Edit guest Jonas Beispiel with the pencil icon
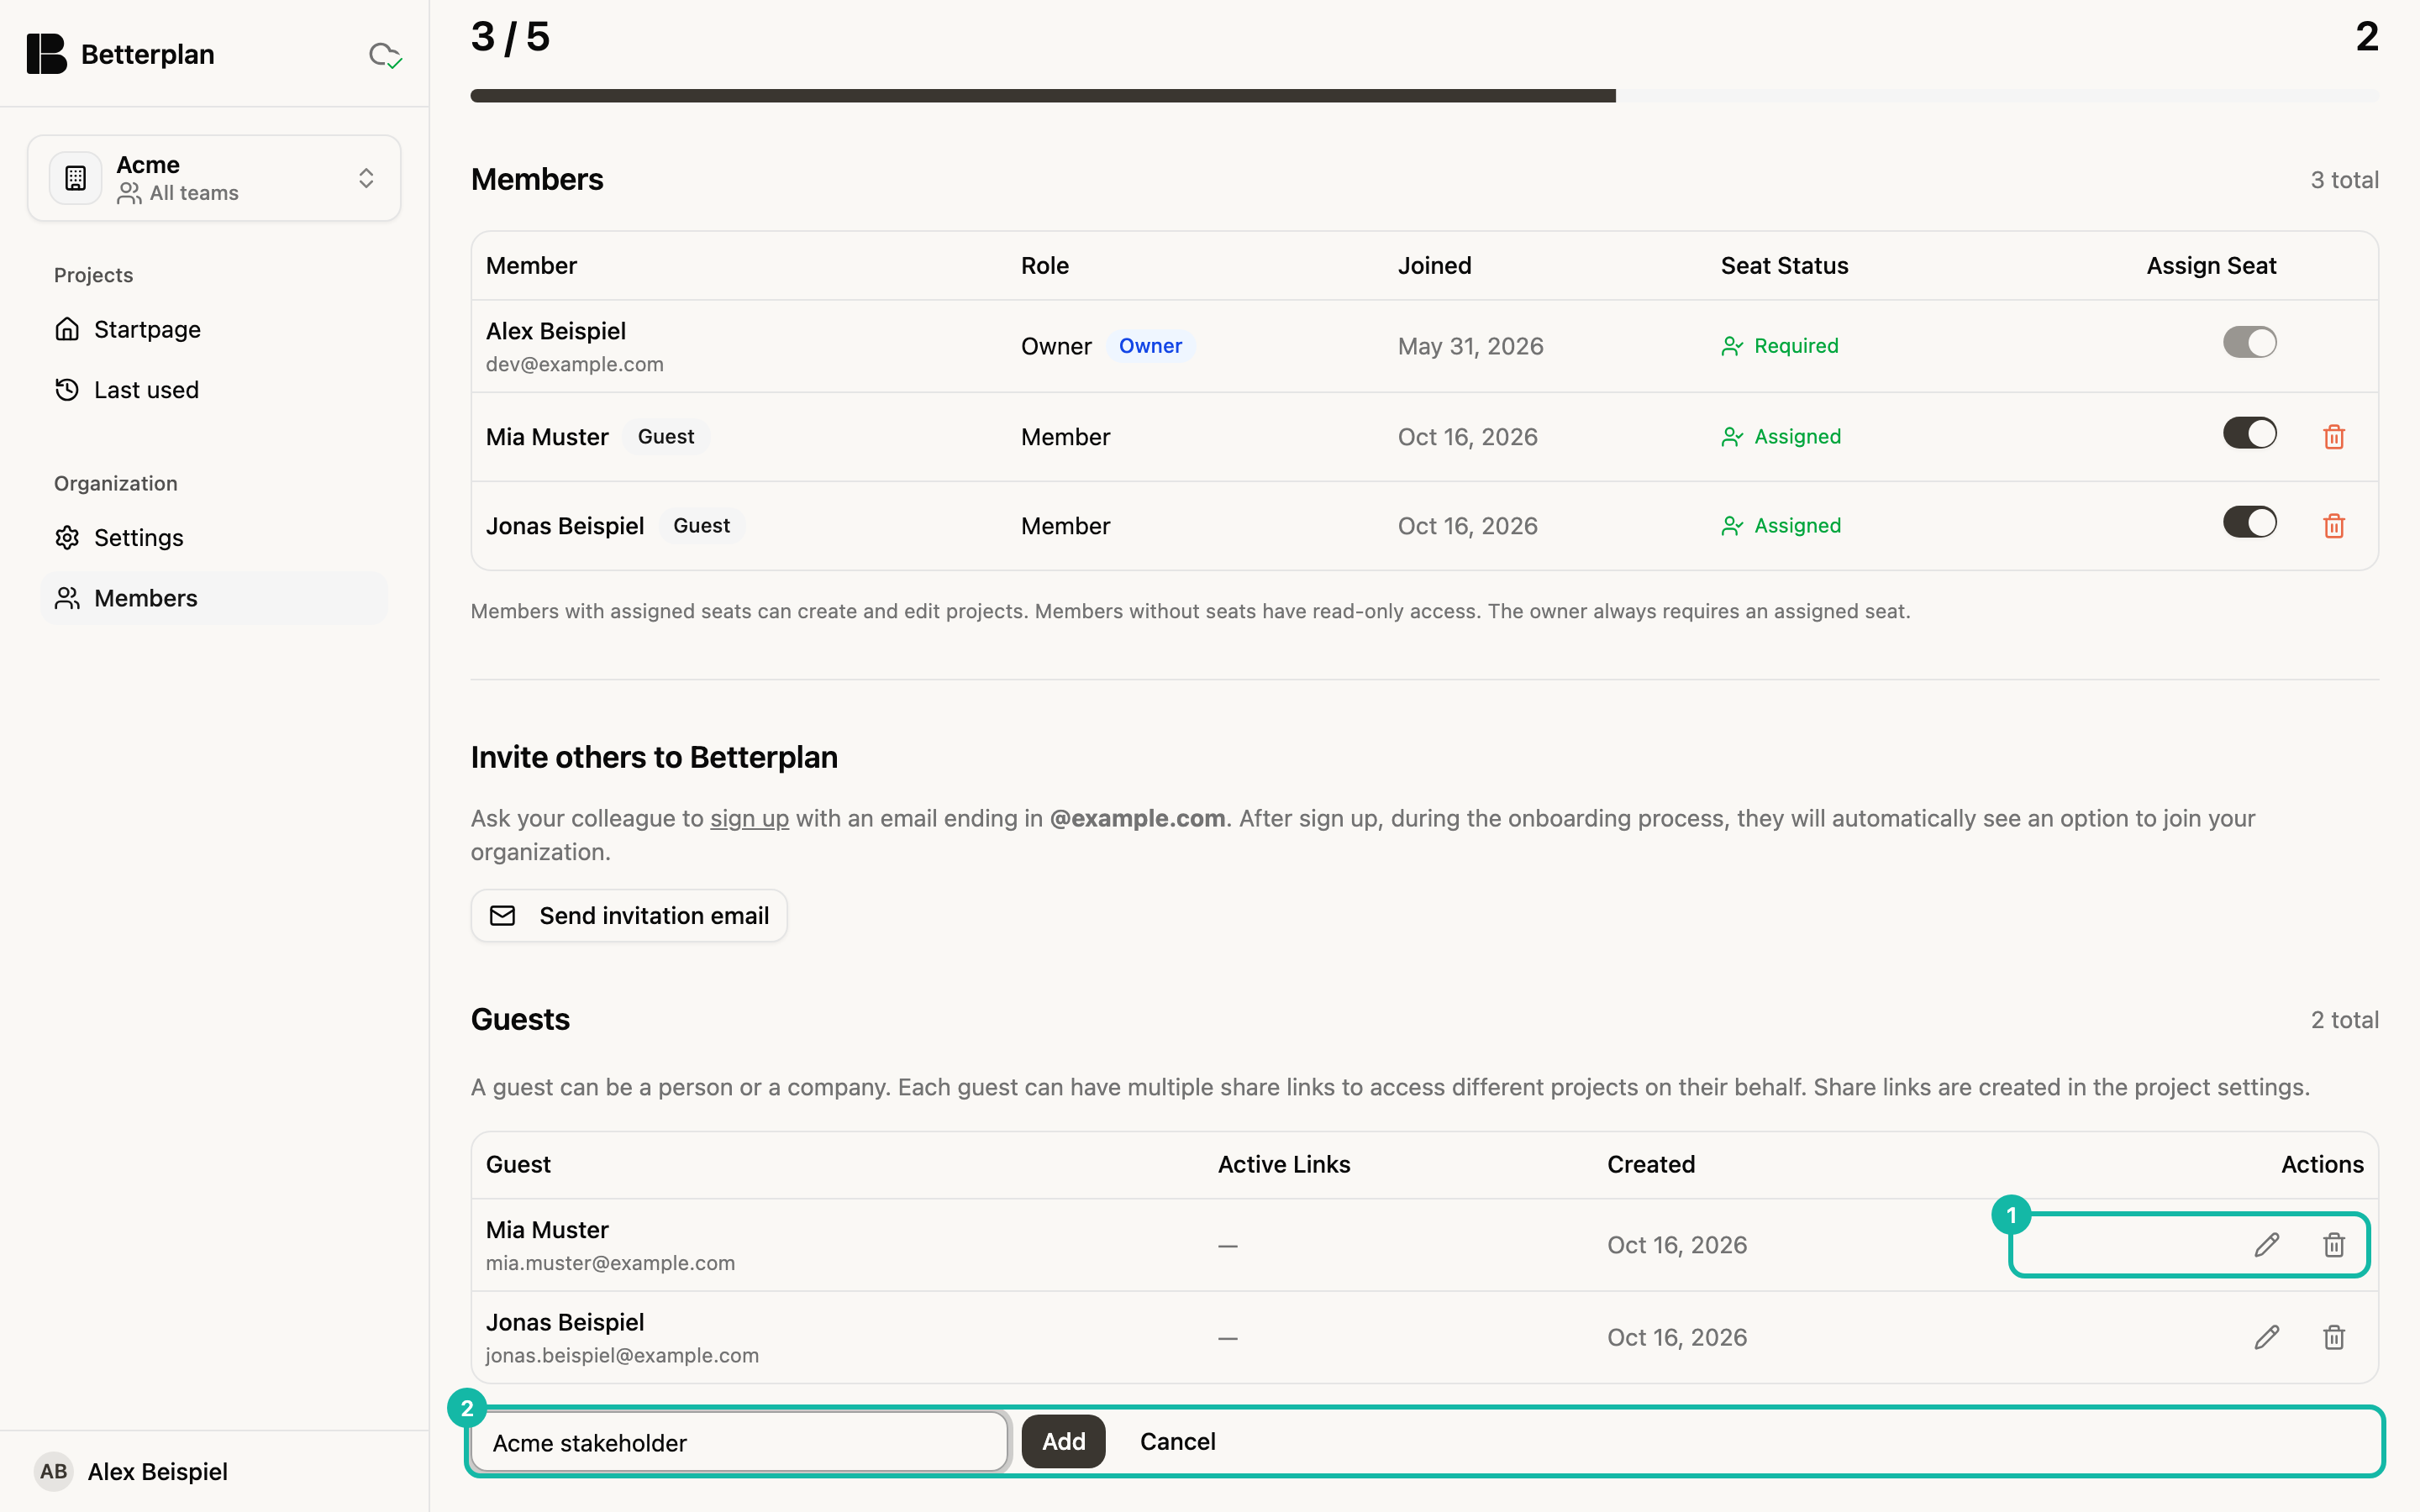The image size is (2420, 1512). click(2267, 1338)
